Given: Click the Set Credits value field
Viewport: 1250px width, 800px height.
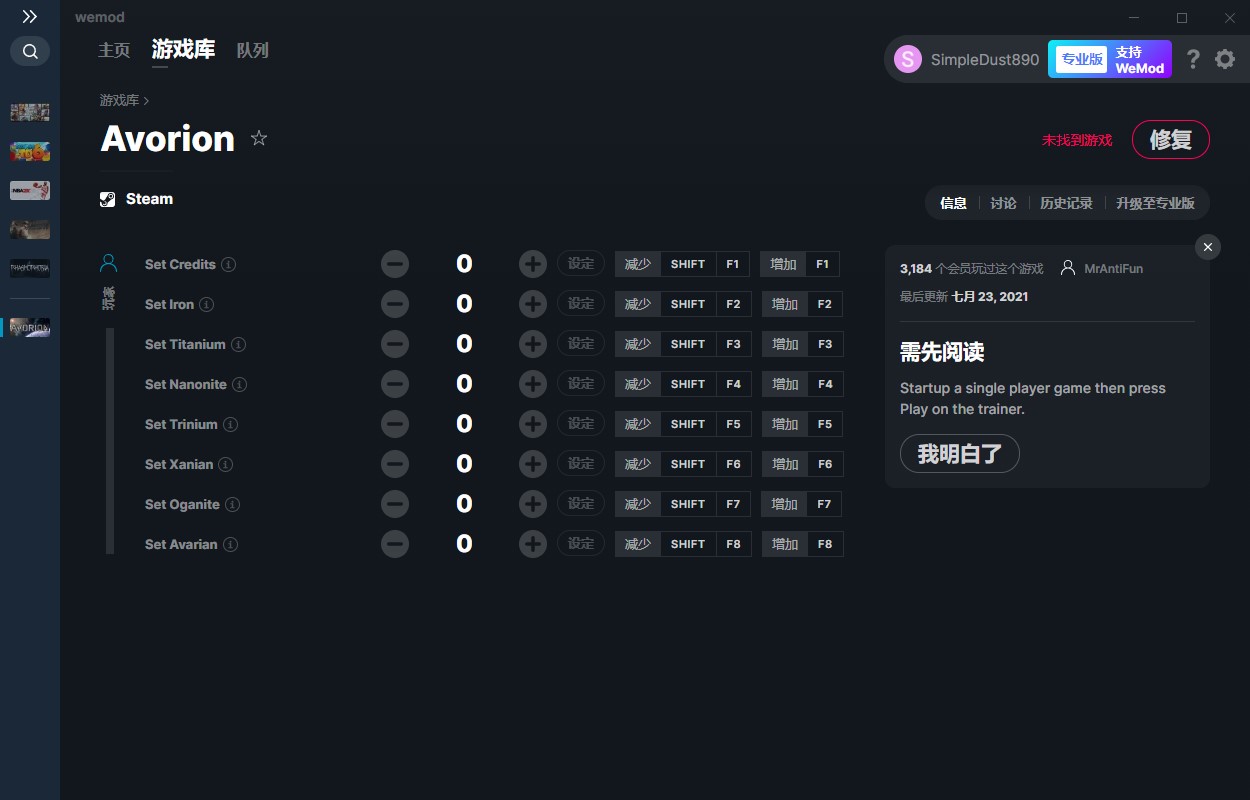Looking at the screenshot, I should 464,264.
